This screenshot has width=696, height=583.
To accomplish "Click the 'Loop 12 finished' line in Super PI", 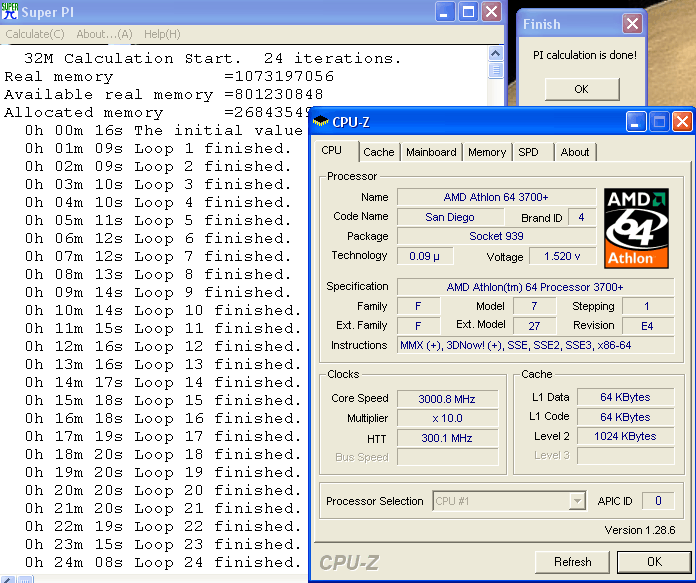I will pos(163,346).
